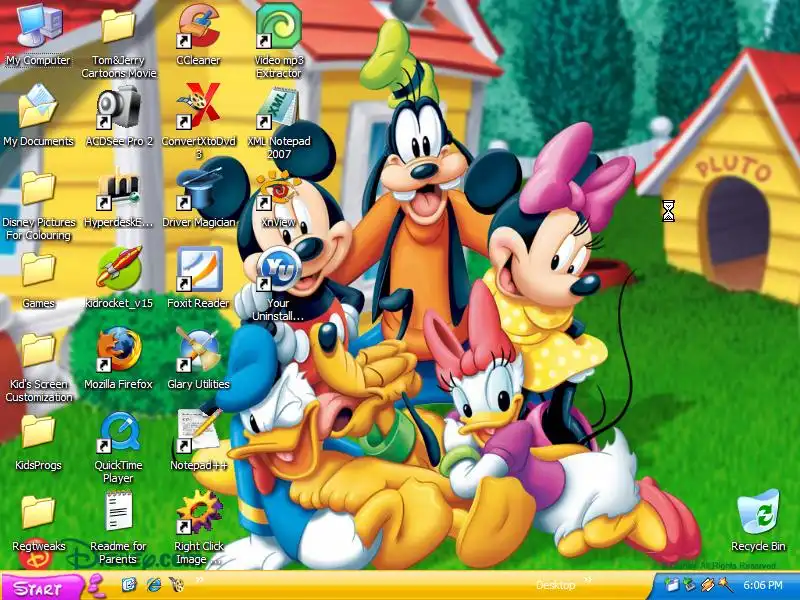Click the second system tray icon
This screenshot has height=600, width=800.
pyautogui.click(x=689, y=585)
